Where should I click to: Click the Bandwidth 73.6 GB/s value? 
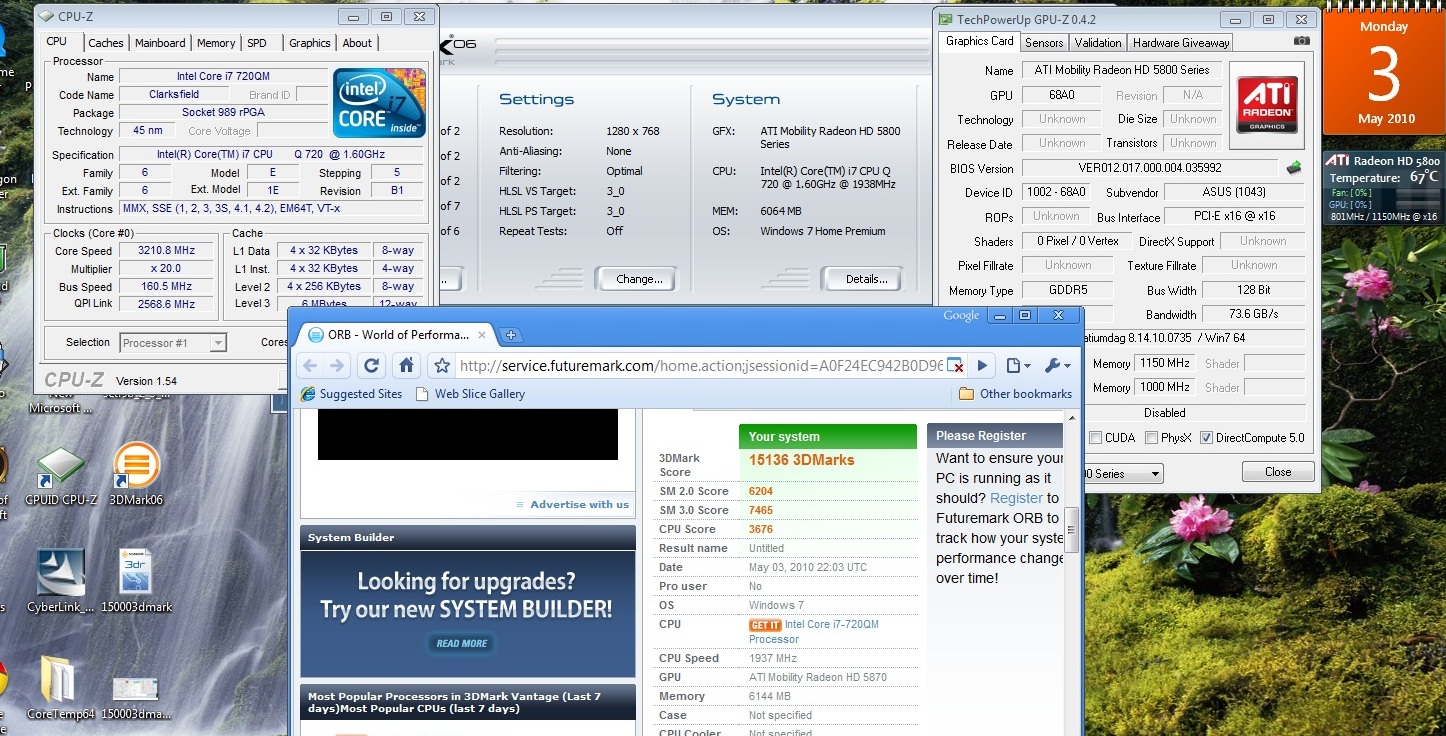[x=1254, y=314]
